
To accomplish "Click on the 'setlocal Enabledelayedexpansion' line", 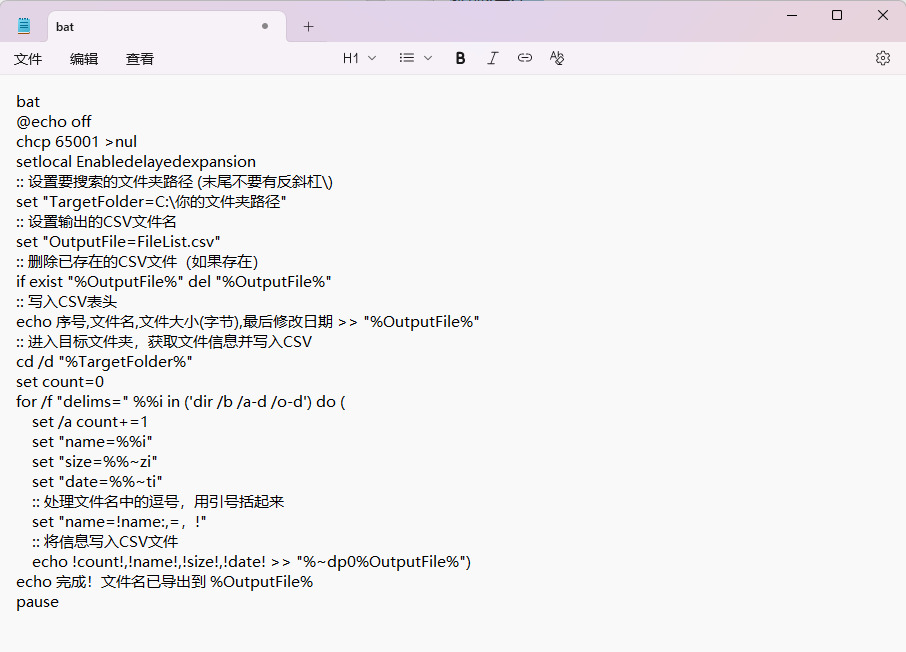I will (x=136, y=162).
